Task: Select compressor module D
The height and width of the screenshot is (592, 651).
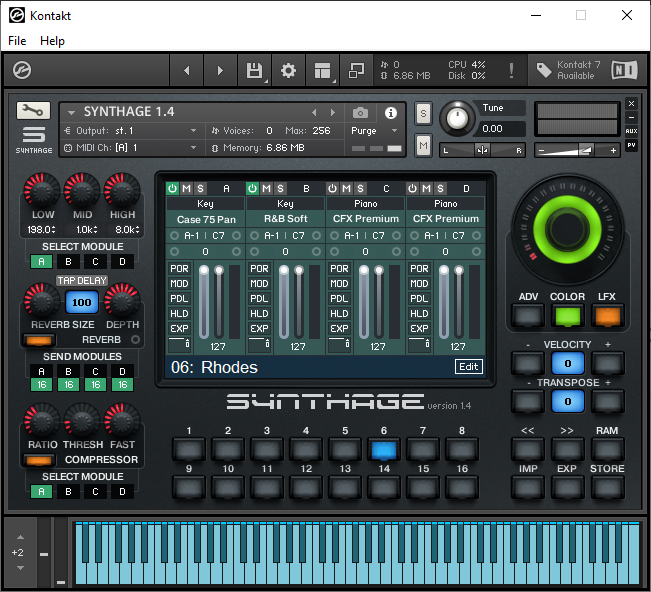Action: click(x=122, y=492)
